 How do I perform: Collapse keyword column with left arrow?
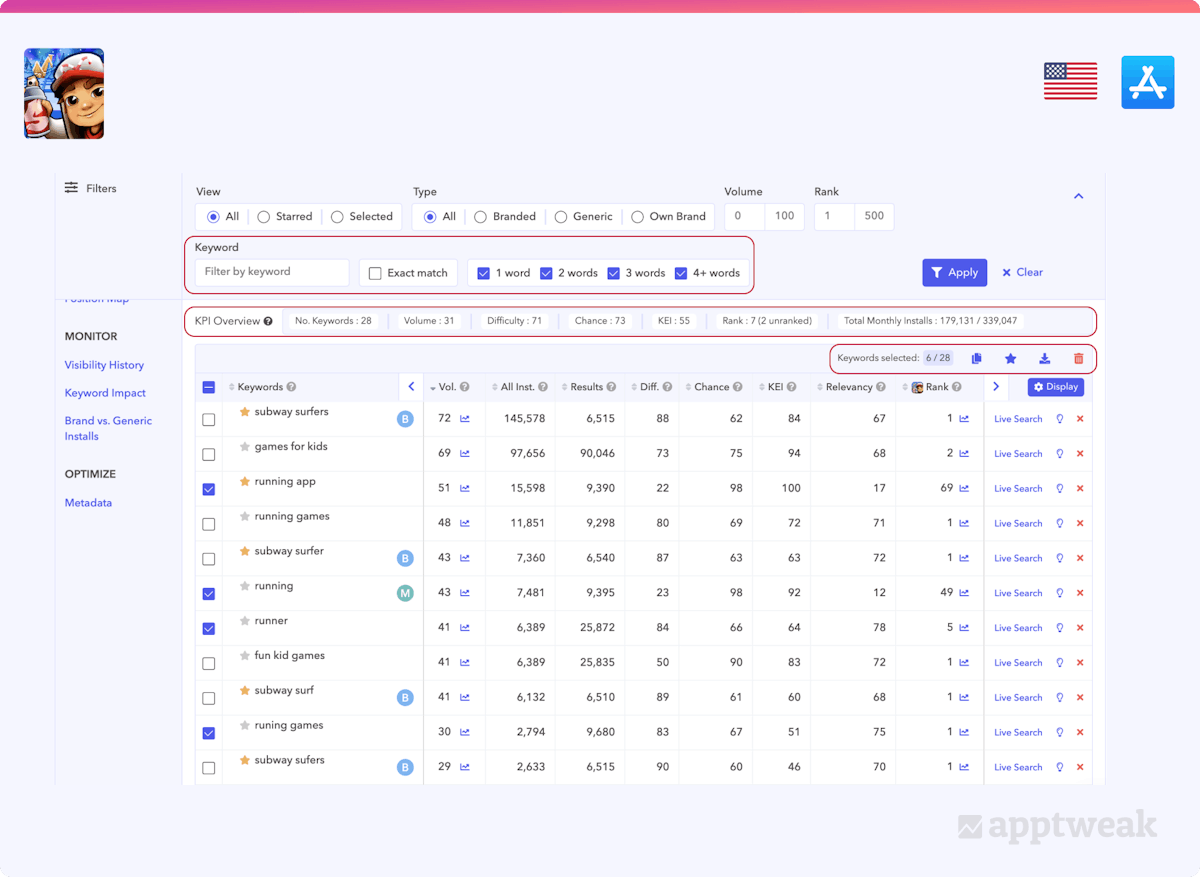click(411, 387)
